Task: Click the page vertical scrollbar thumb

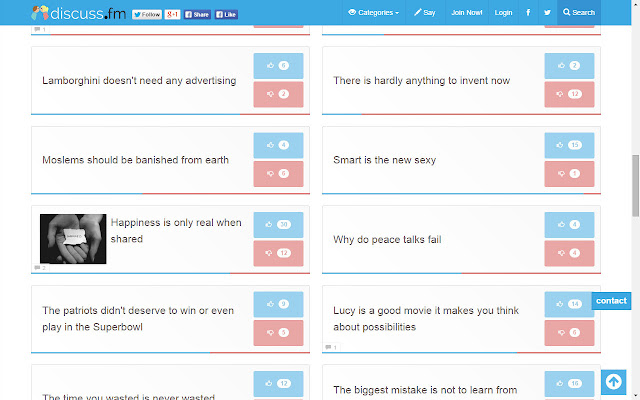Action: [636, 186]
